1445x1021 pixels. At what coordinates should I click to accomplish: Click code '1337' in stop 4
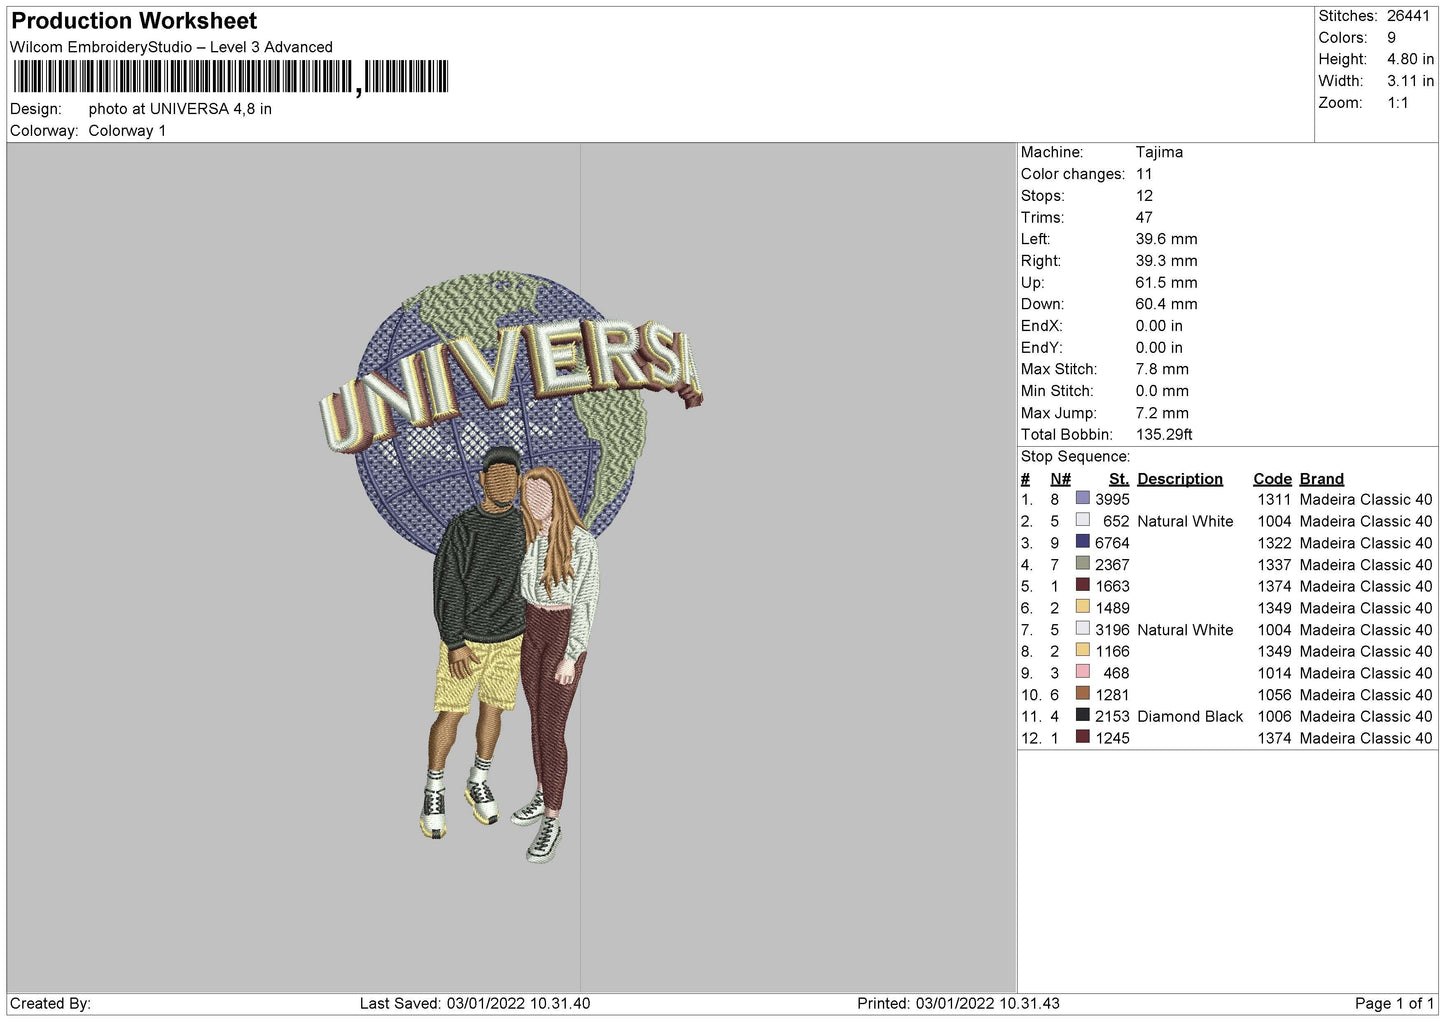[1274, 565]
